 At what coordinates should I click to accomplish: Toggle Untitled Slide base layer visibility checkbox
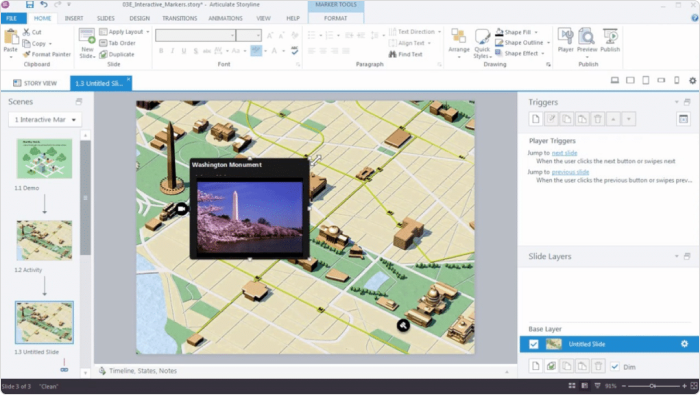click(x=533, y=344)
